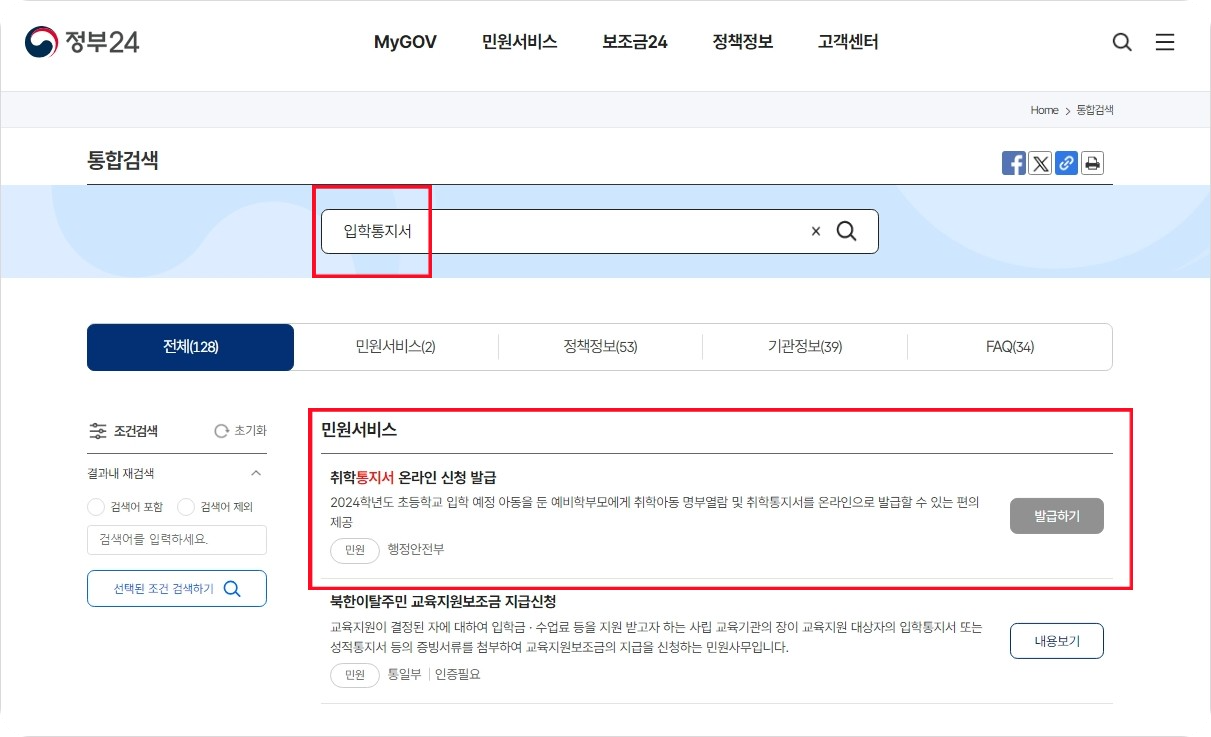Print the page using printer icon

click(1091, 162)
